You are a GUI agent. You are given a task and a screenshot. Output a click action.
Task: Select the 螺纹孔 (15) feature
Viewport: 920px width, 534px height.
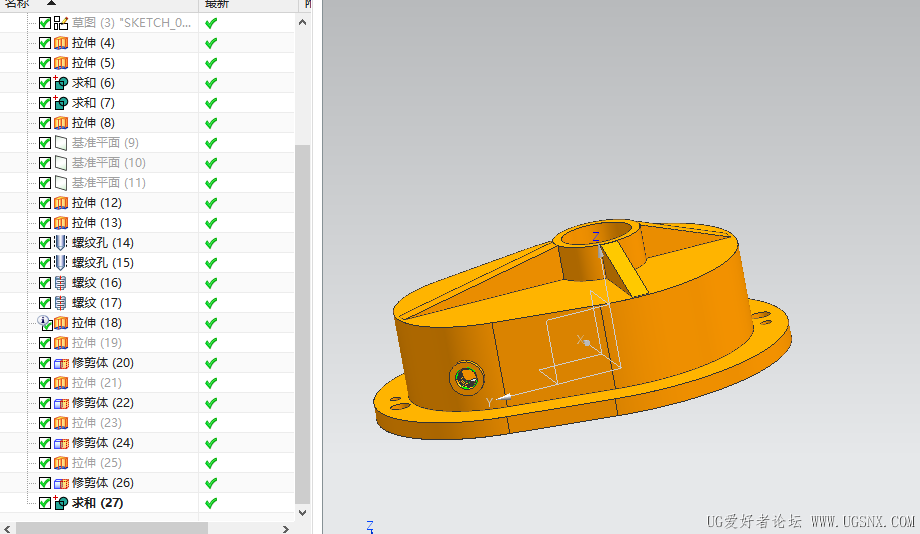click(x=103, y=263)
